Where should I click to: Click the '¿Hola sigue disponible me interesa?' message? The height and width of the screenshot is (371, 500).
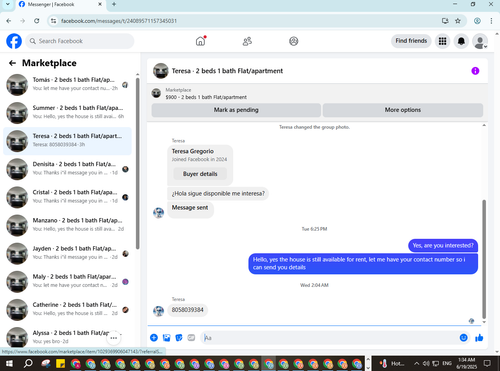tap(218, 194)
